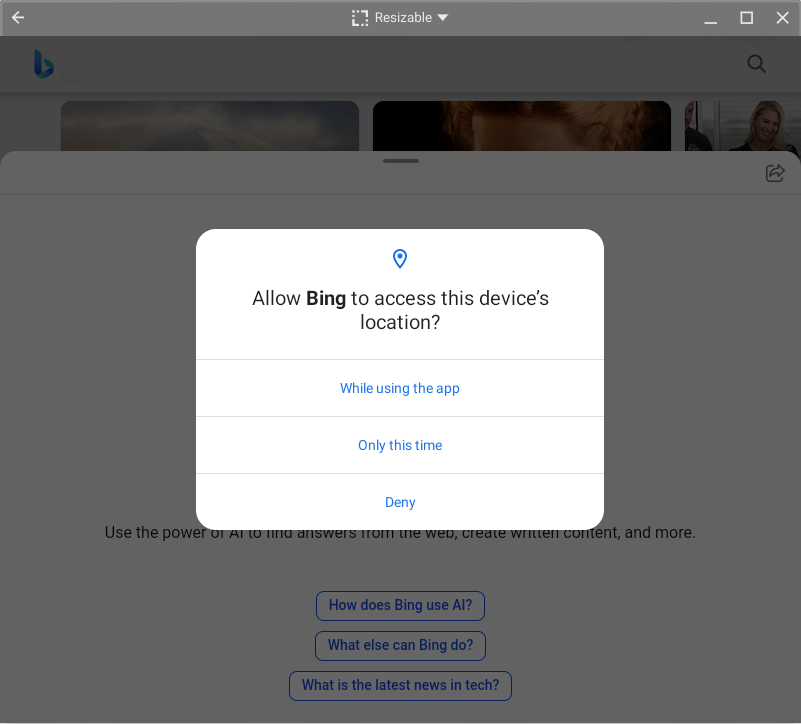Click the resizable window icon in titlebar

(359, 17)
